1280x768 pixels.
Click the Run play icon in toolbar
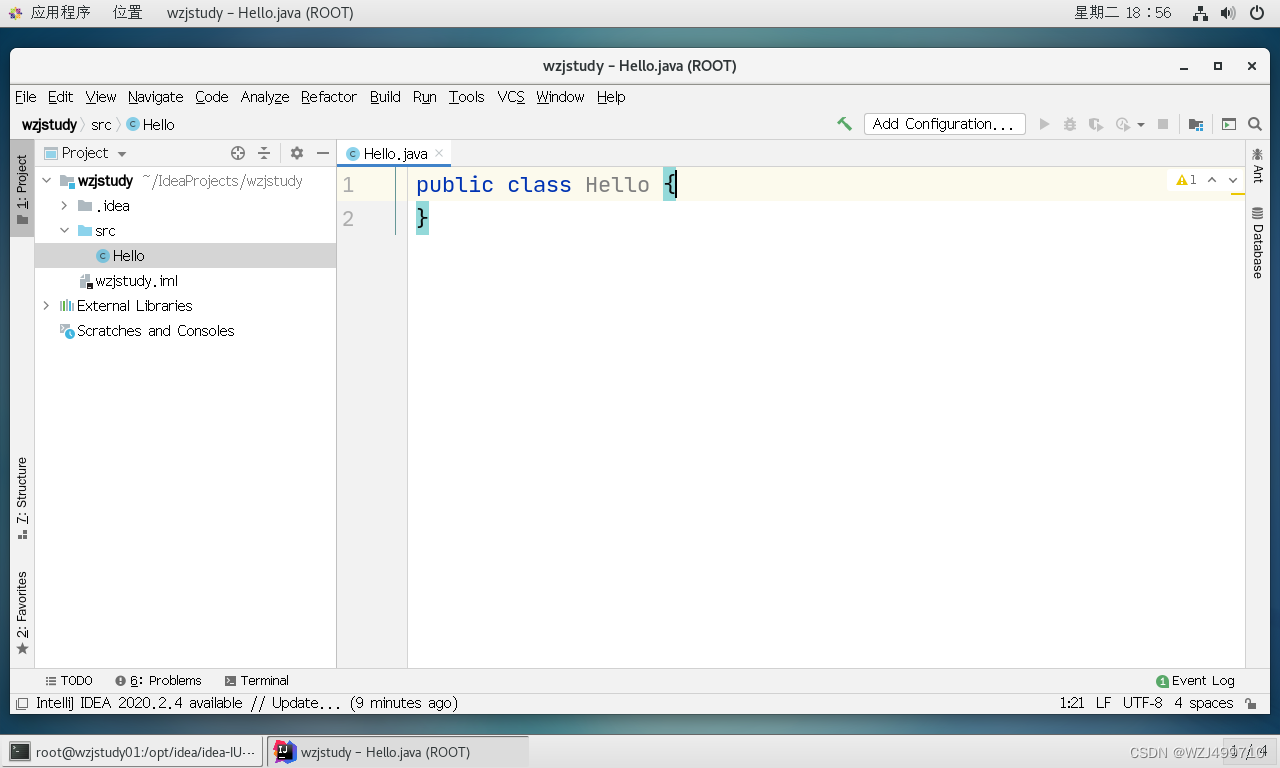(1044, 124)
